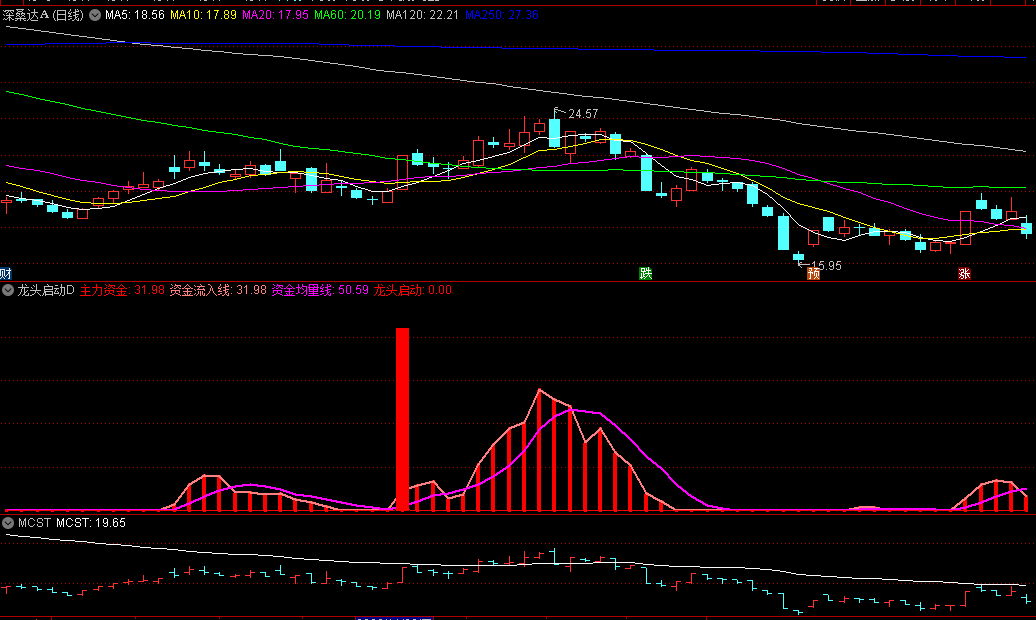Select the 深桑达A (日线) chart title
The width and height of the screenshot is (1036, 620).
click(x=43, y=15)
